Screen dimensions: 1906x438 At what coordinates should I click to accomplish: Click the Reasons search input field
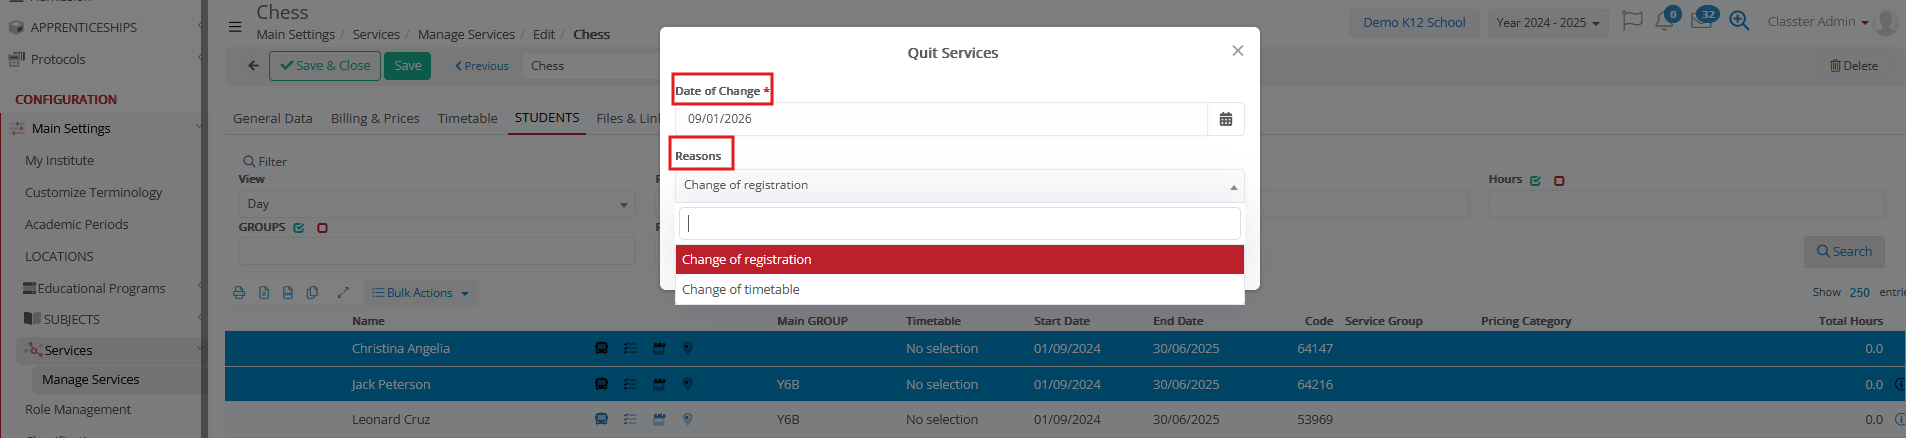(x=959, y=224)
